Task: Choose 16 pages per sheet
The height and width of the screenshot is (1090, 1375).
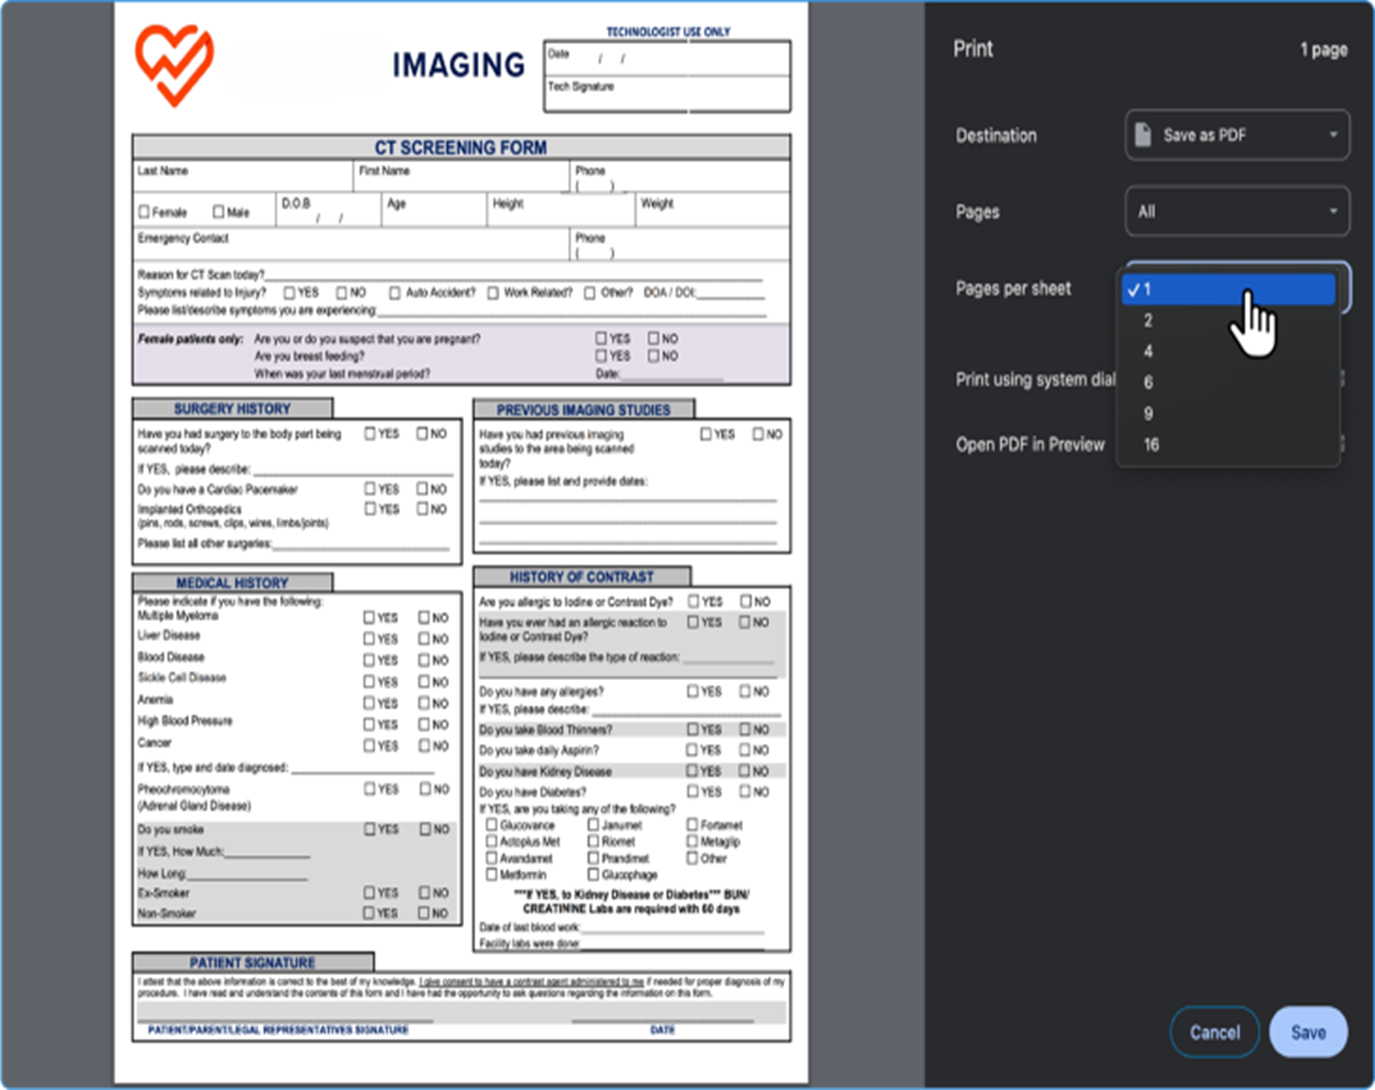Action: [x=1151, y=445]
